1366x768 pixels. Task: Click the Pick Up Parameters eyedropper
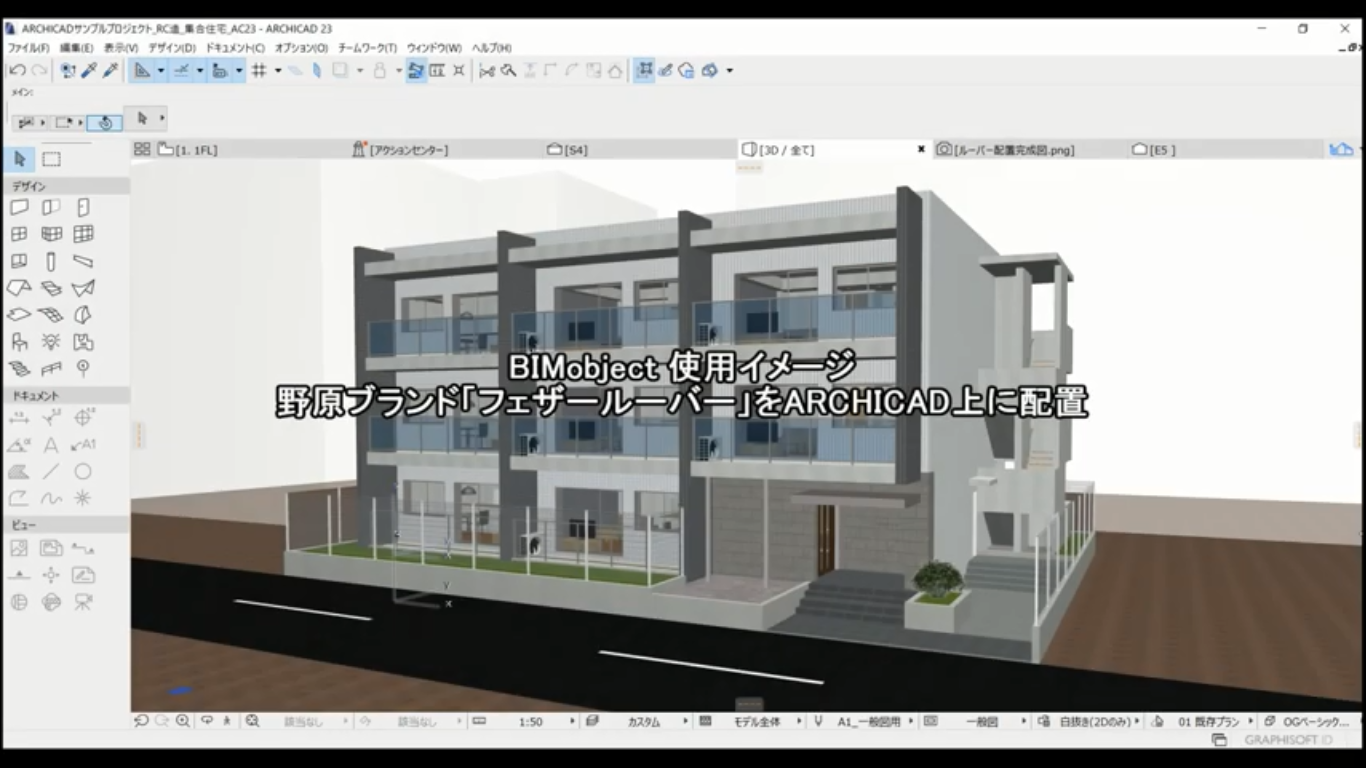(89, 70)
